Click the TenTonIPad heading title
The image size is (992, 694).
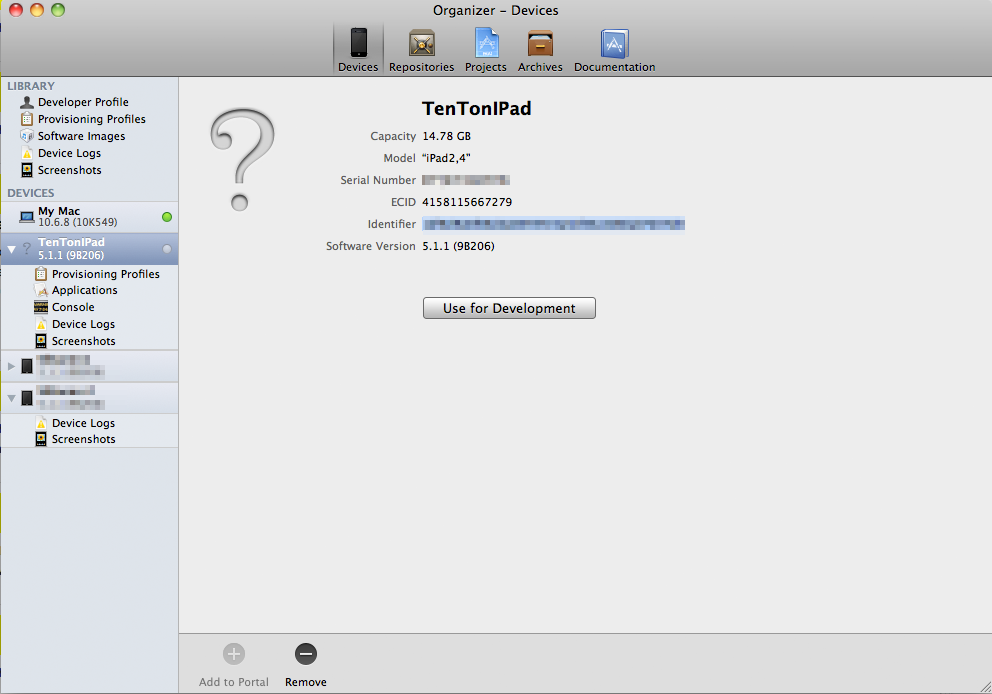click(476, 109)
